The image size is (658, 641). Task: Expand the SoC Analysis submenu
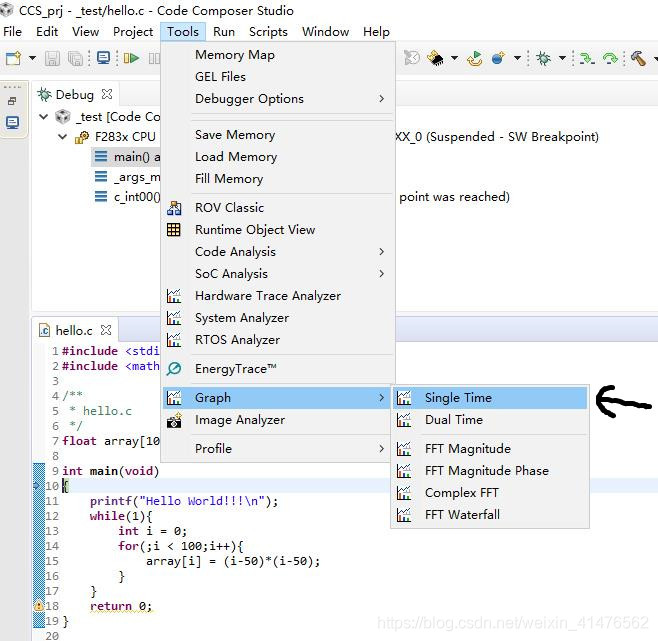click(278, 274)
